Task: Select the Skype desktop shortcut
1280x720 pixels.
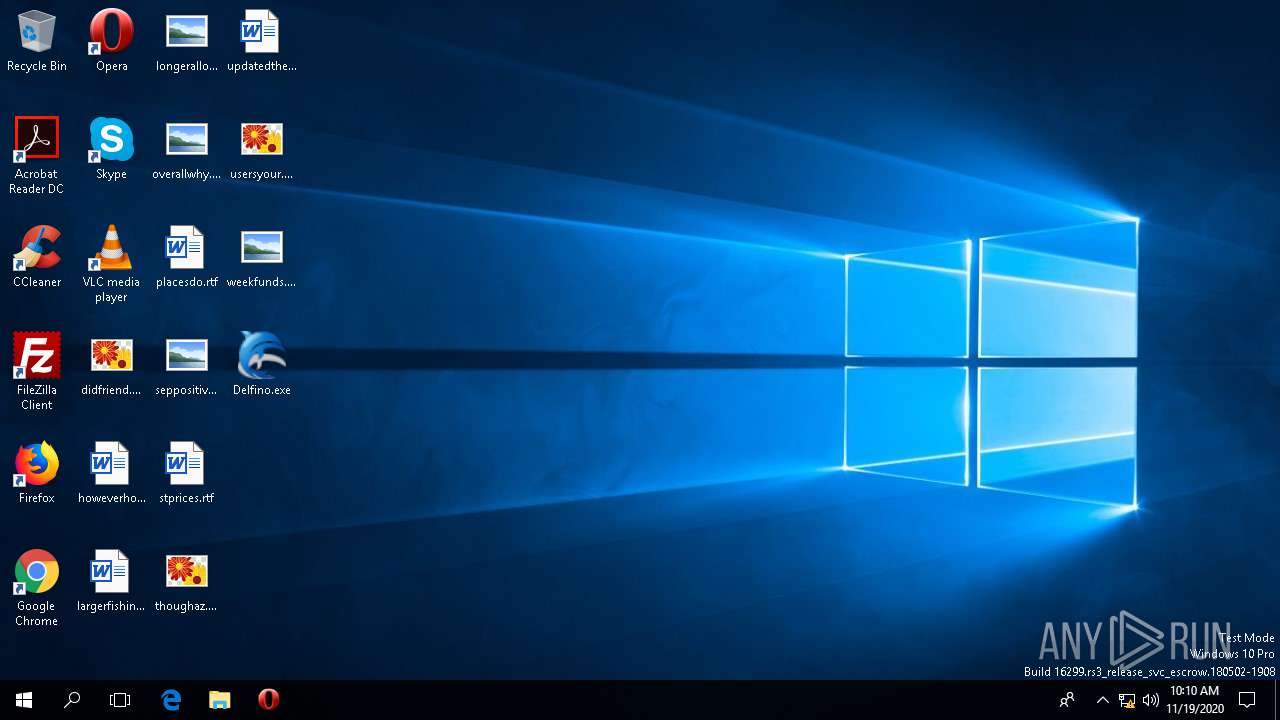Action: point(111,149)
